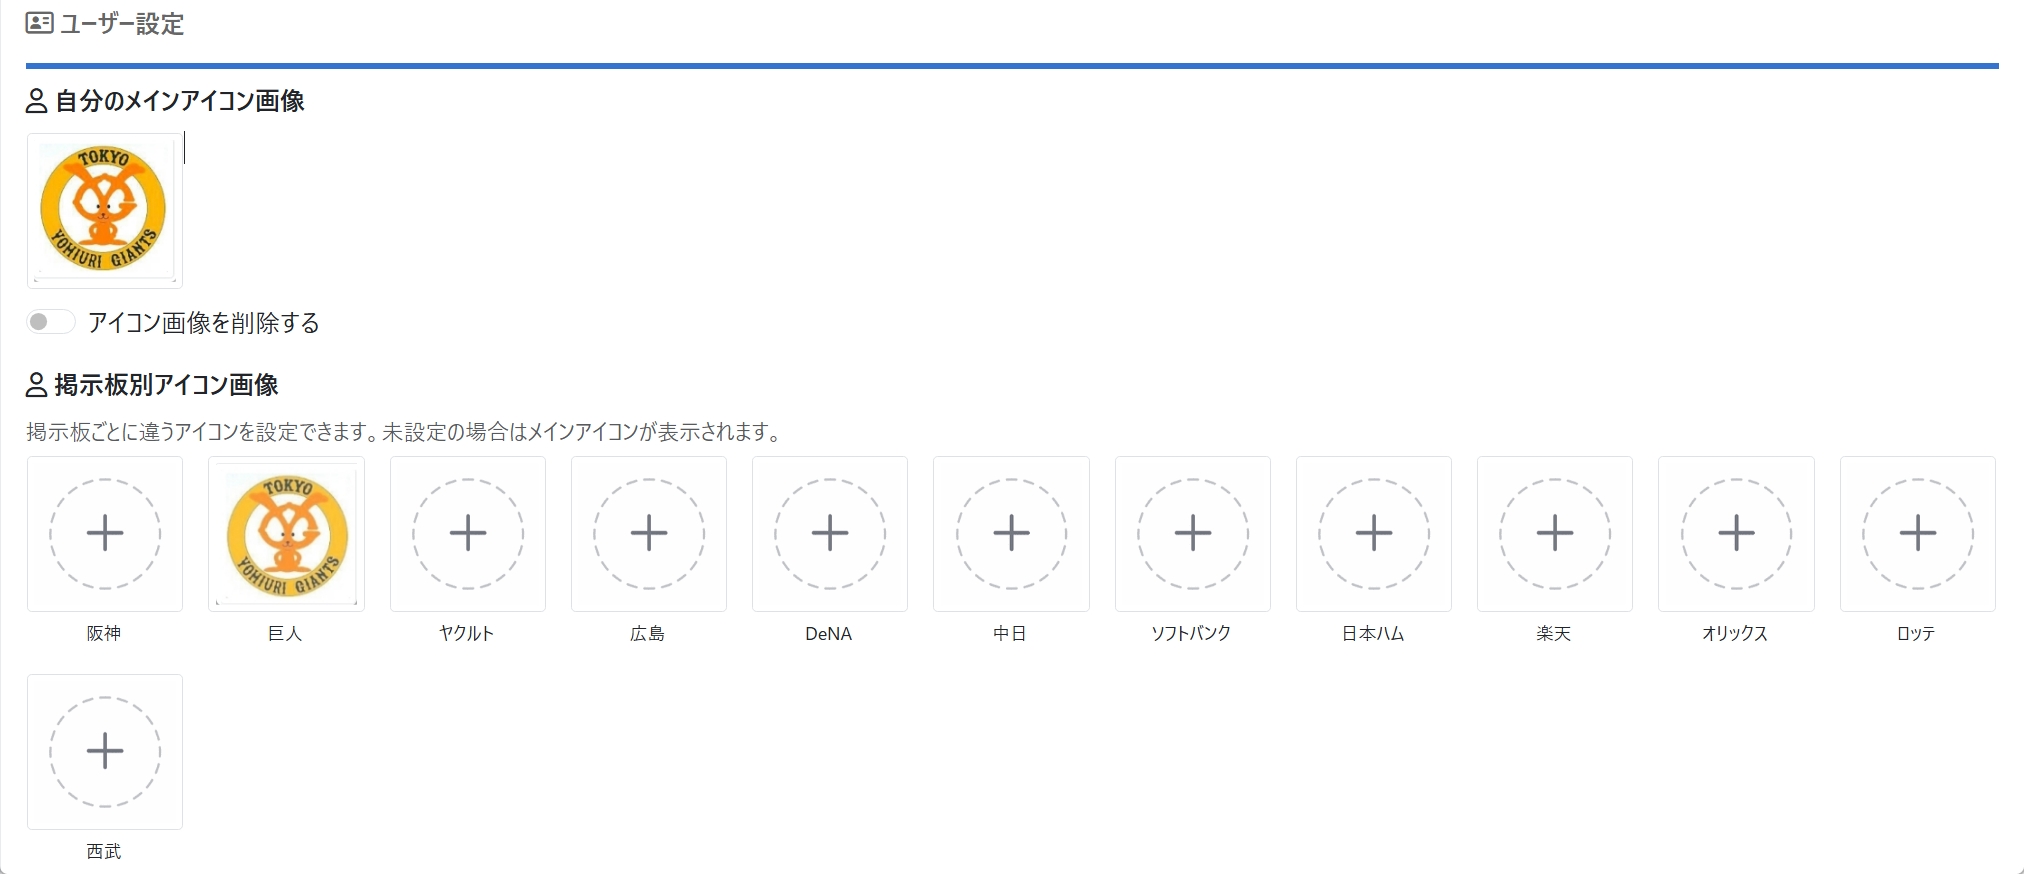Add icon for the 中日 board

(x=1011, y=533)
